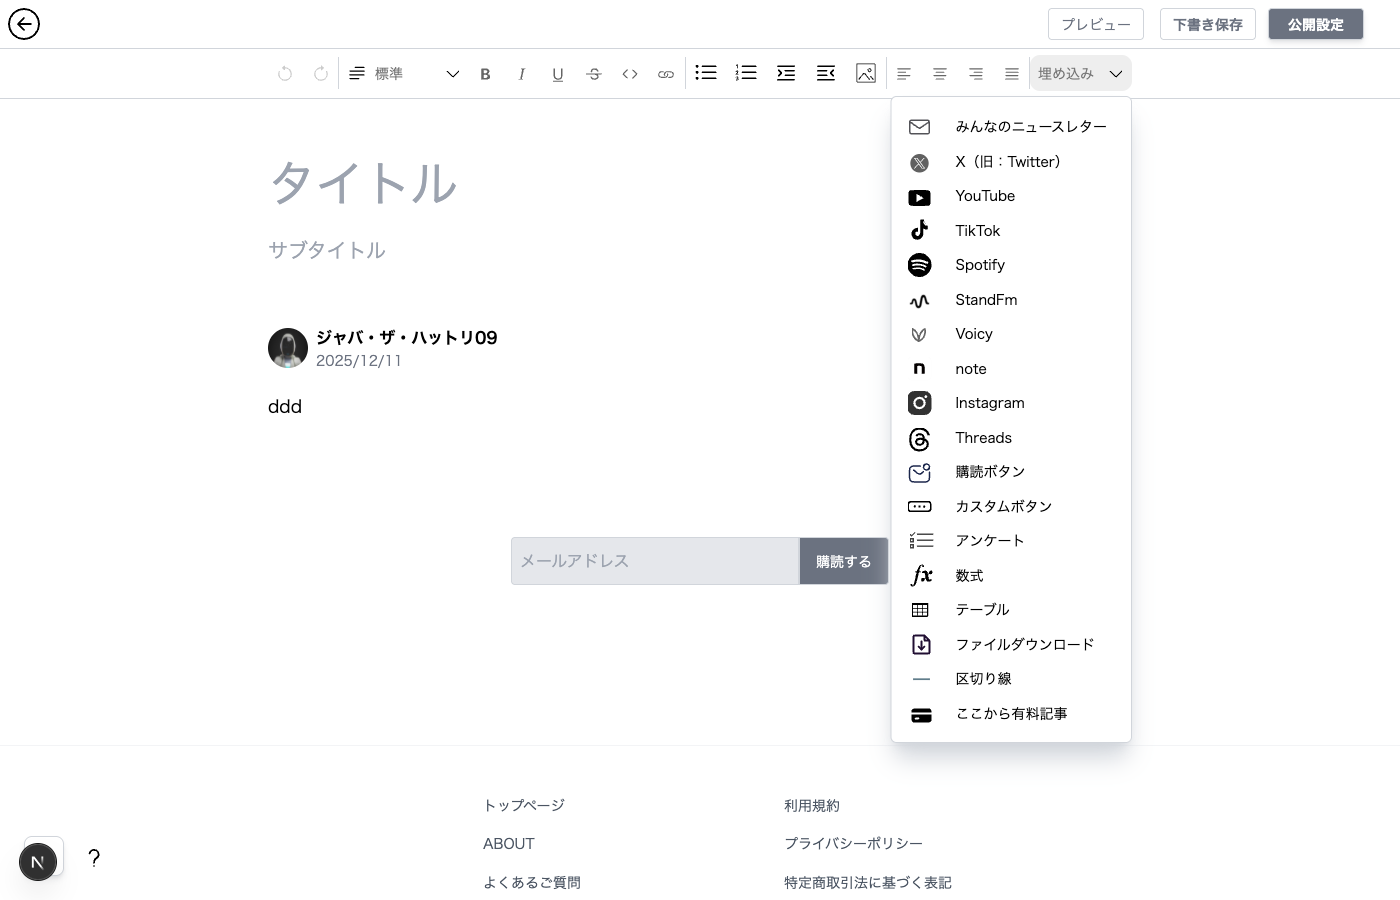Insert a numbered list
1400x900 pixels.
(x=746, y=73)
